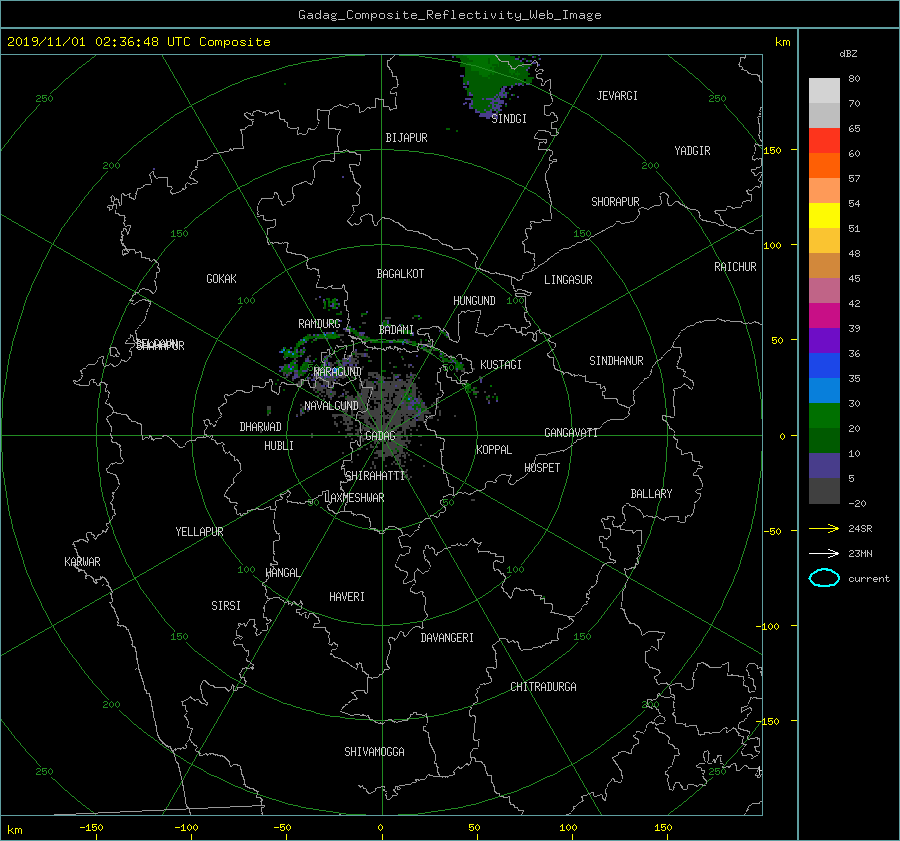Click the KARWAR city label
This screenshot has height=841, width=900.
(x=82, y=562)
